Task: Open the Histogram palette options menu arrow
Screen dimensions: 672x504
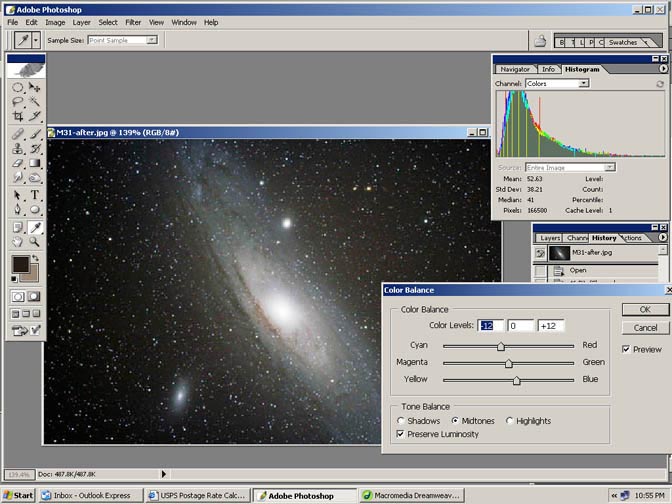Action: [x=663, y=69]
